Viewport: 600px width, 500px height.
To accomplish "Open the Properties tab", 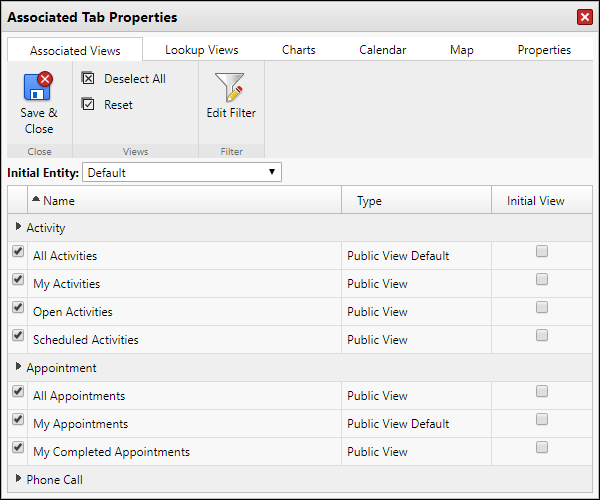I will (x=544, y=50).
